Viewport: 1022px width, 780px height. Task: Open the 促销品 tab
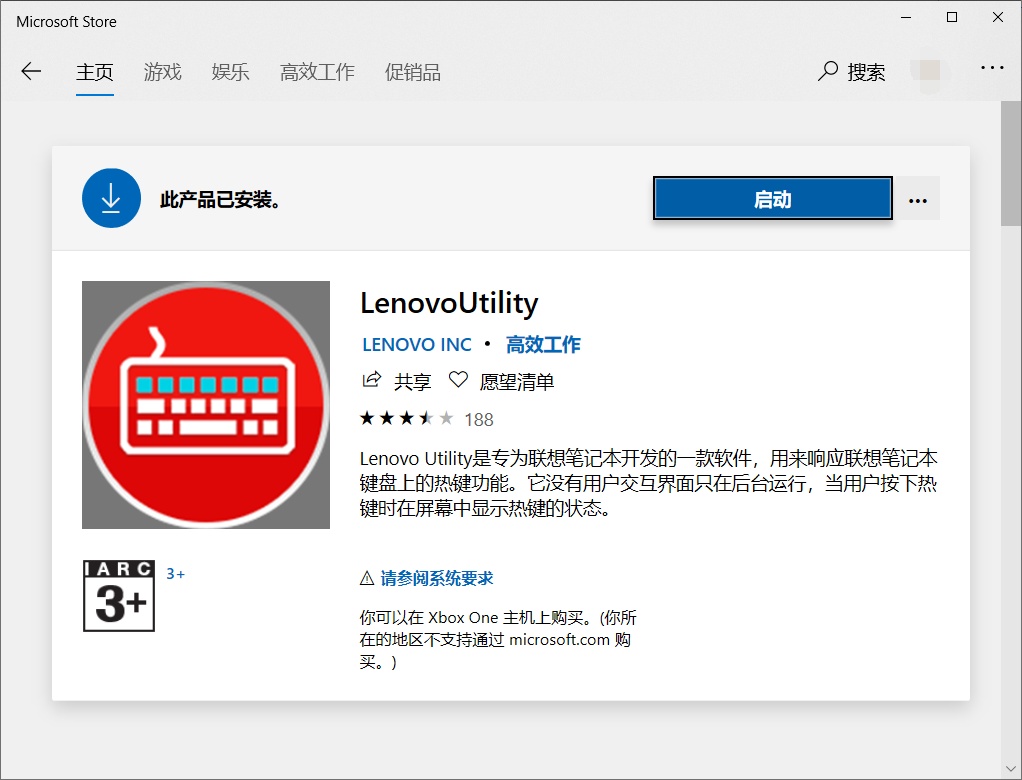tap(413, 72)
